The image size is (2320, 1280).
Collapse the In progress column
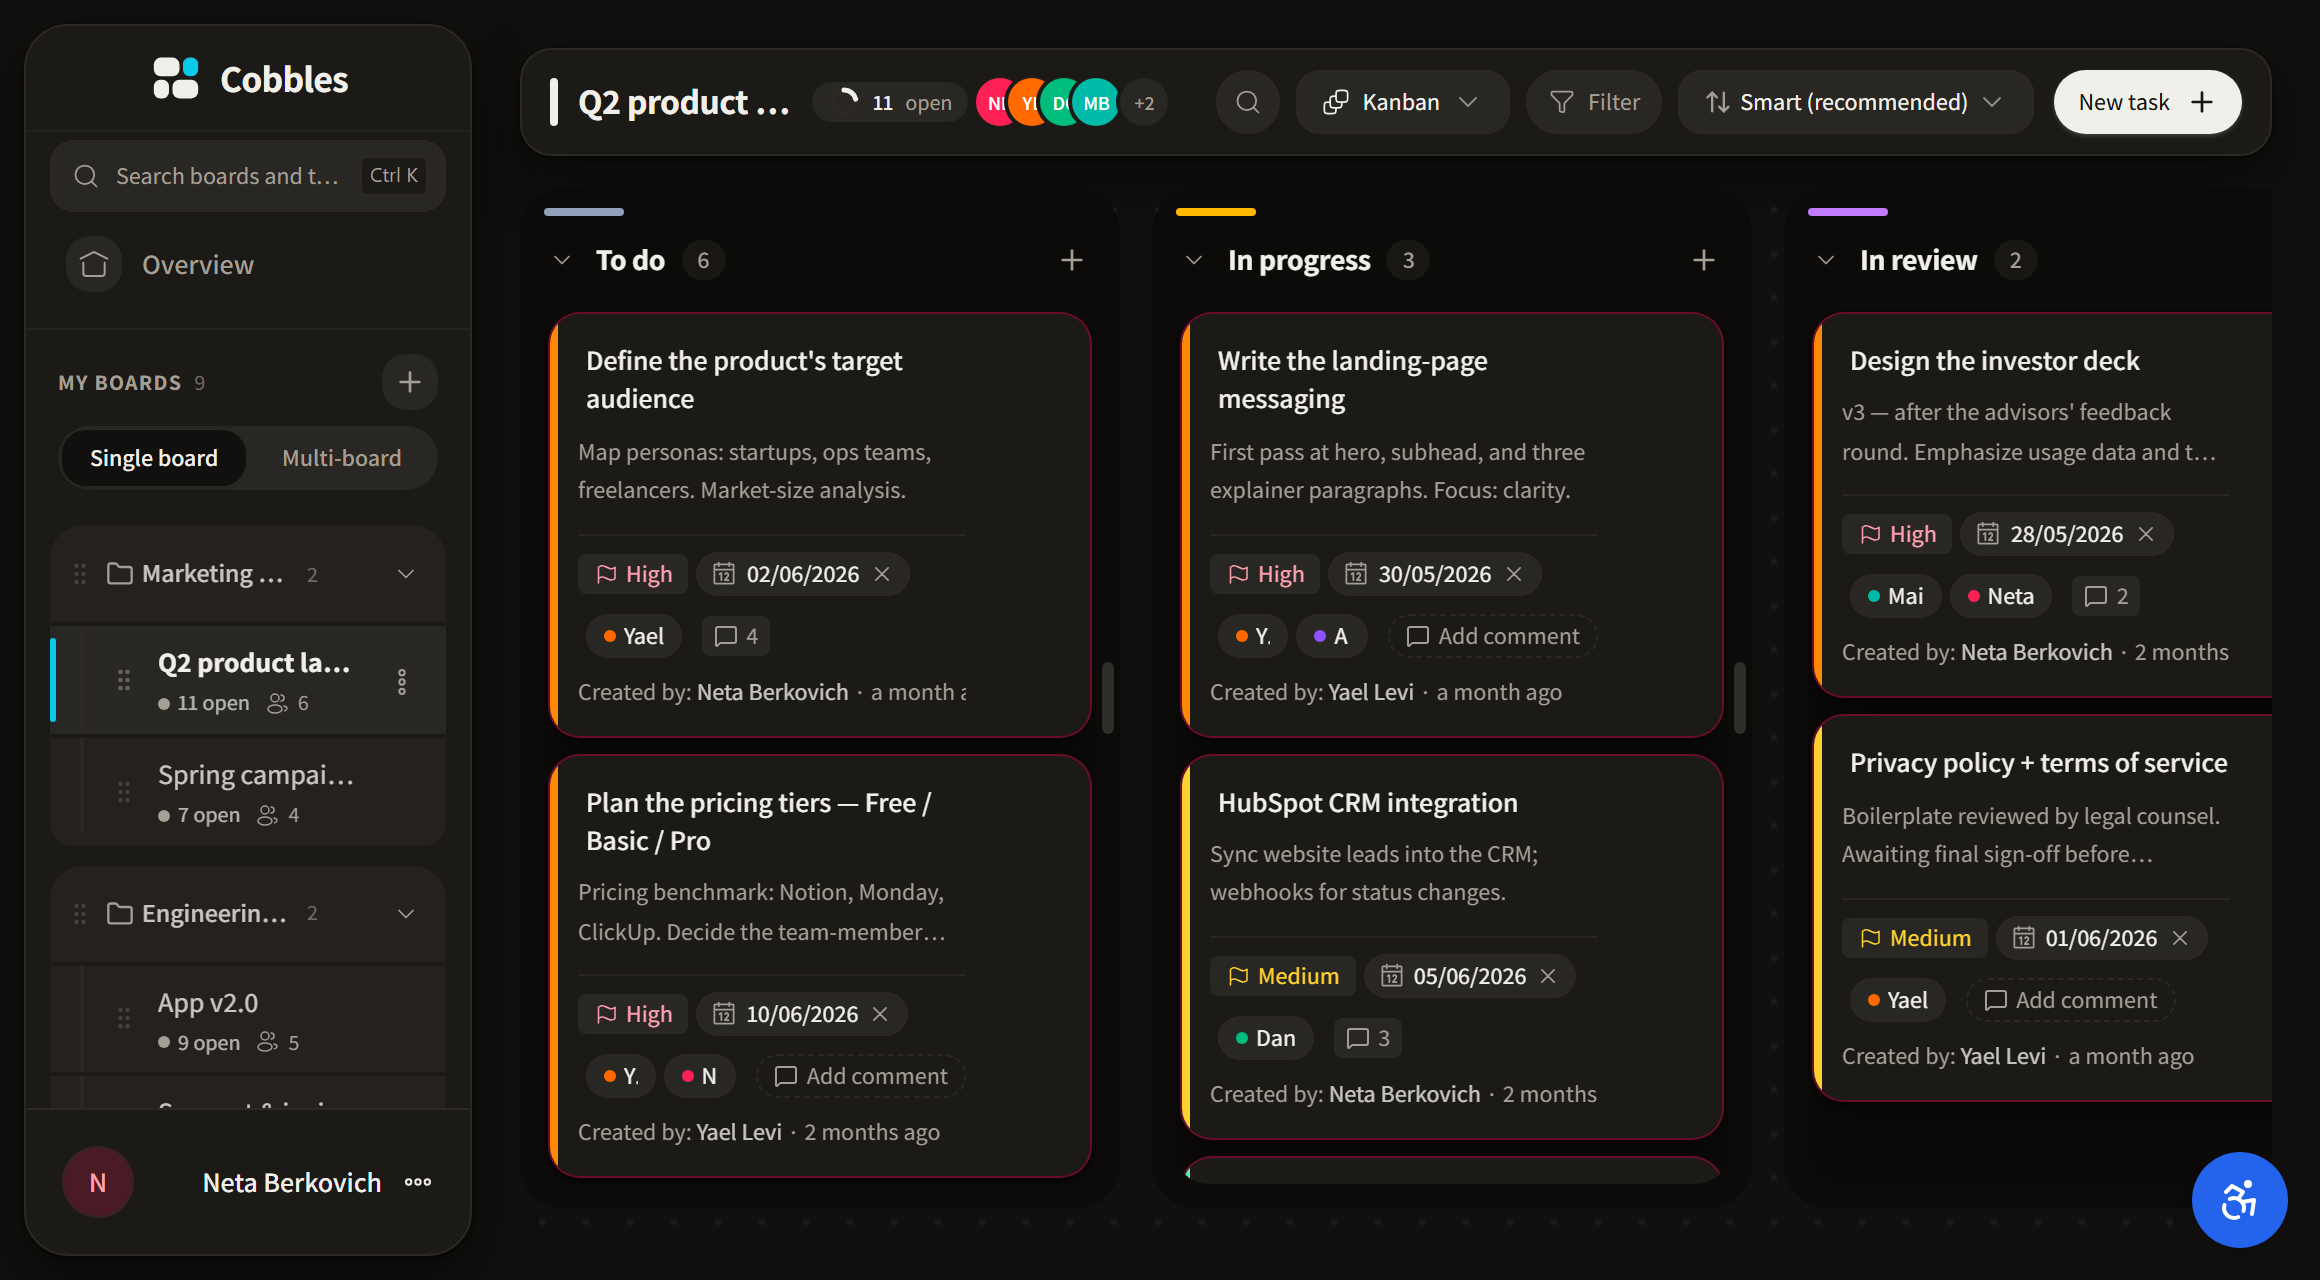click(x=1194, y=260)
